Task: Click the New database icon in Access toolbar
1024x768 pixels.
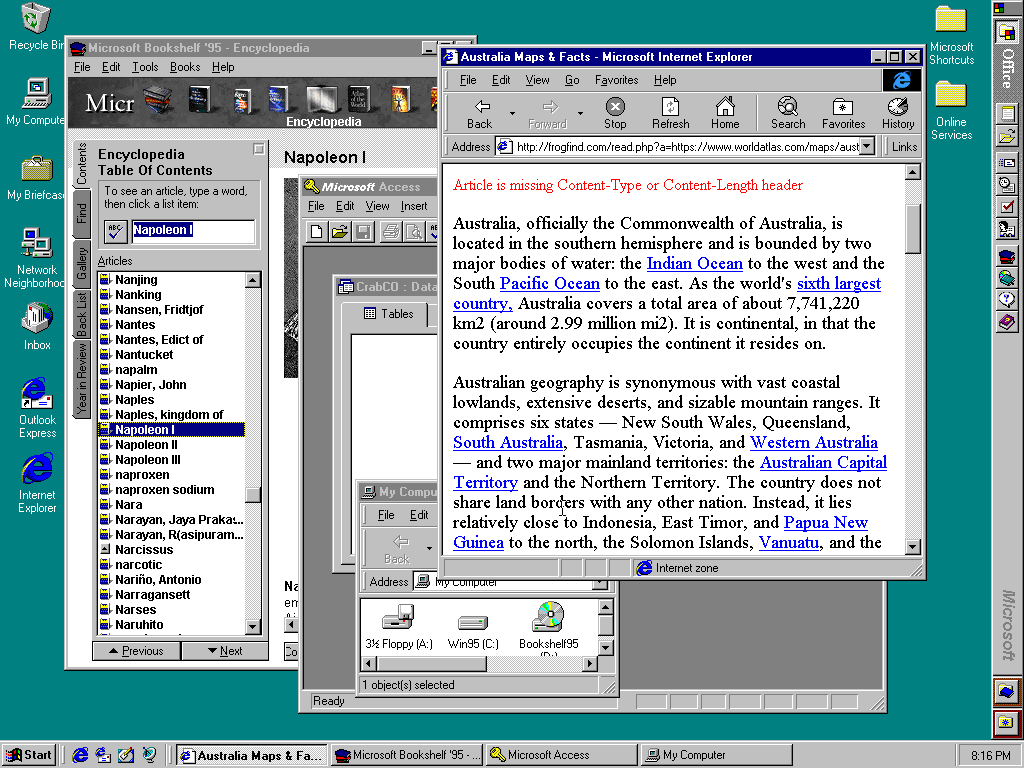Action: (x=316, y=232)
